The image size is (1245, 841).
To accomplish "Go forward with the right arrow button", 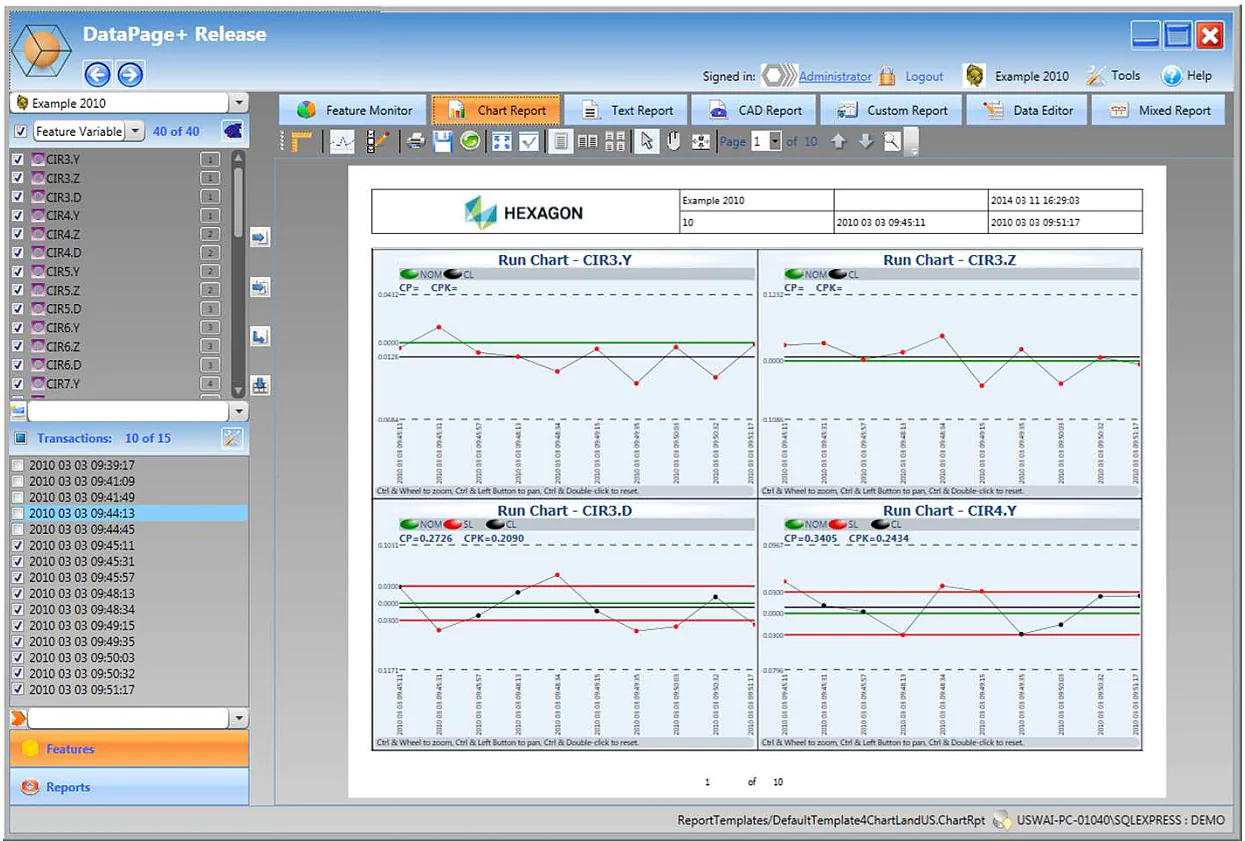I will tap(130, 74).
